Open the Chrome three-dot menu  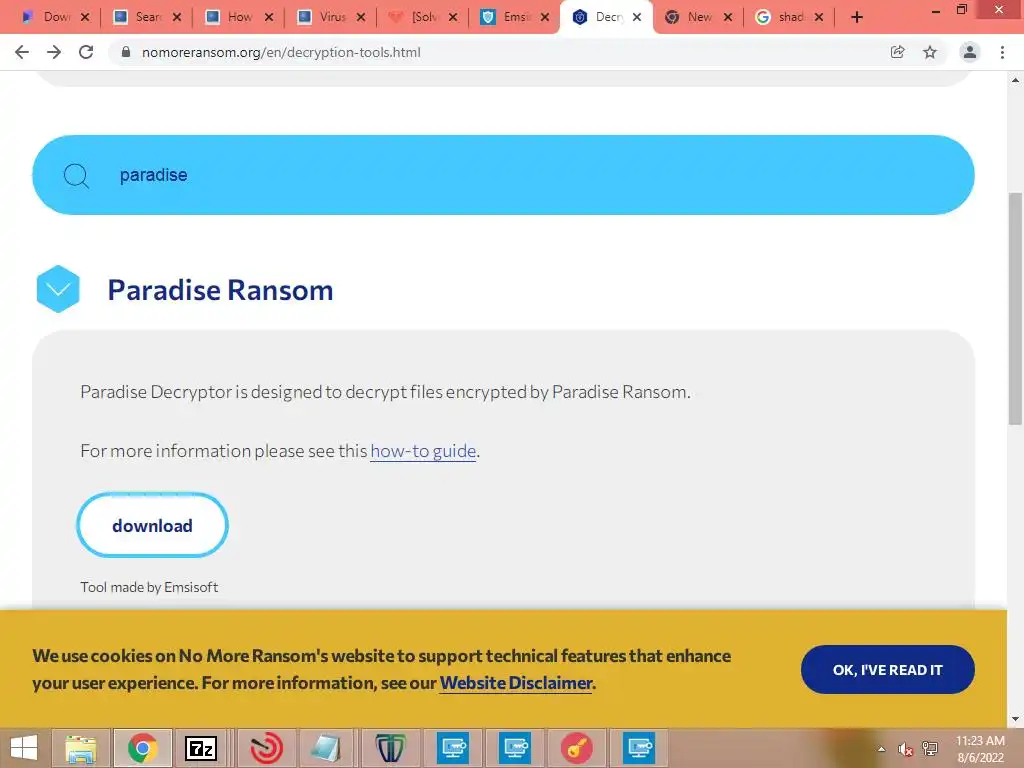pos(1002,52)
